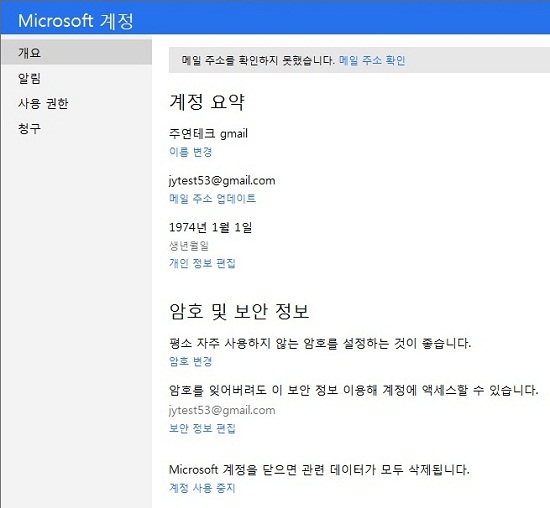Click the 계정 사용 중지 link
550x508 pixels.
(202, 487)
